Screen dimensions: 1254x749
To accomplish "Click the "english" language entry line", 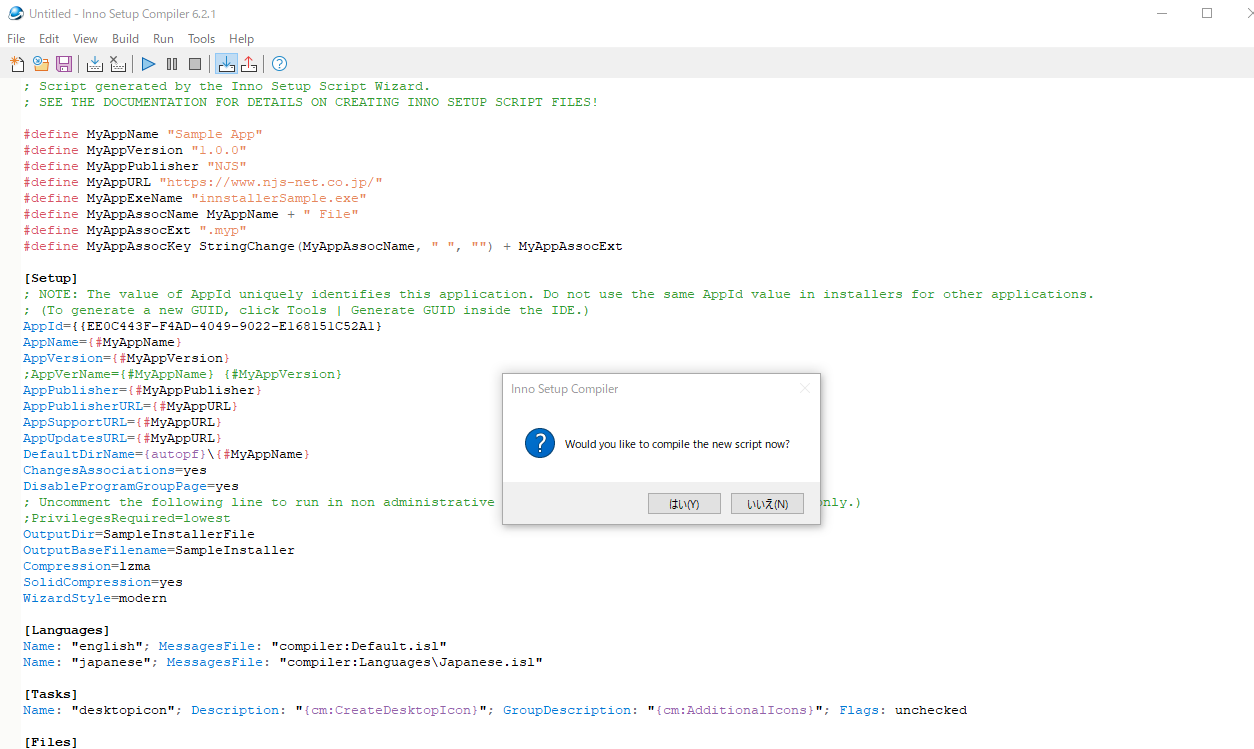I will point(235,646).
